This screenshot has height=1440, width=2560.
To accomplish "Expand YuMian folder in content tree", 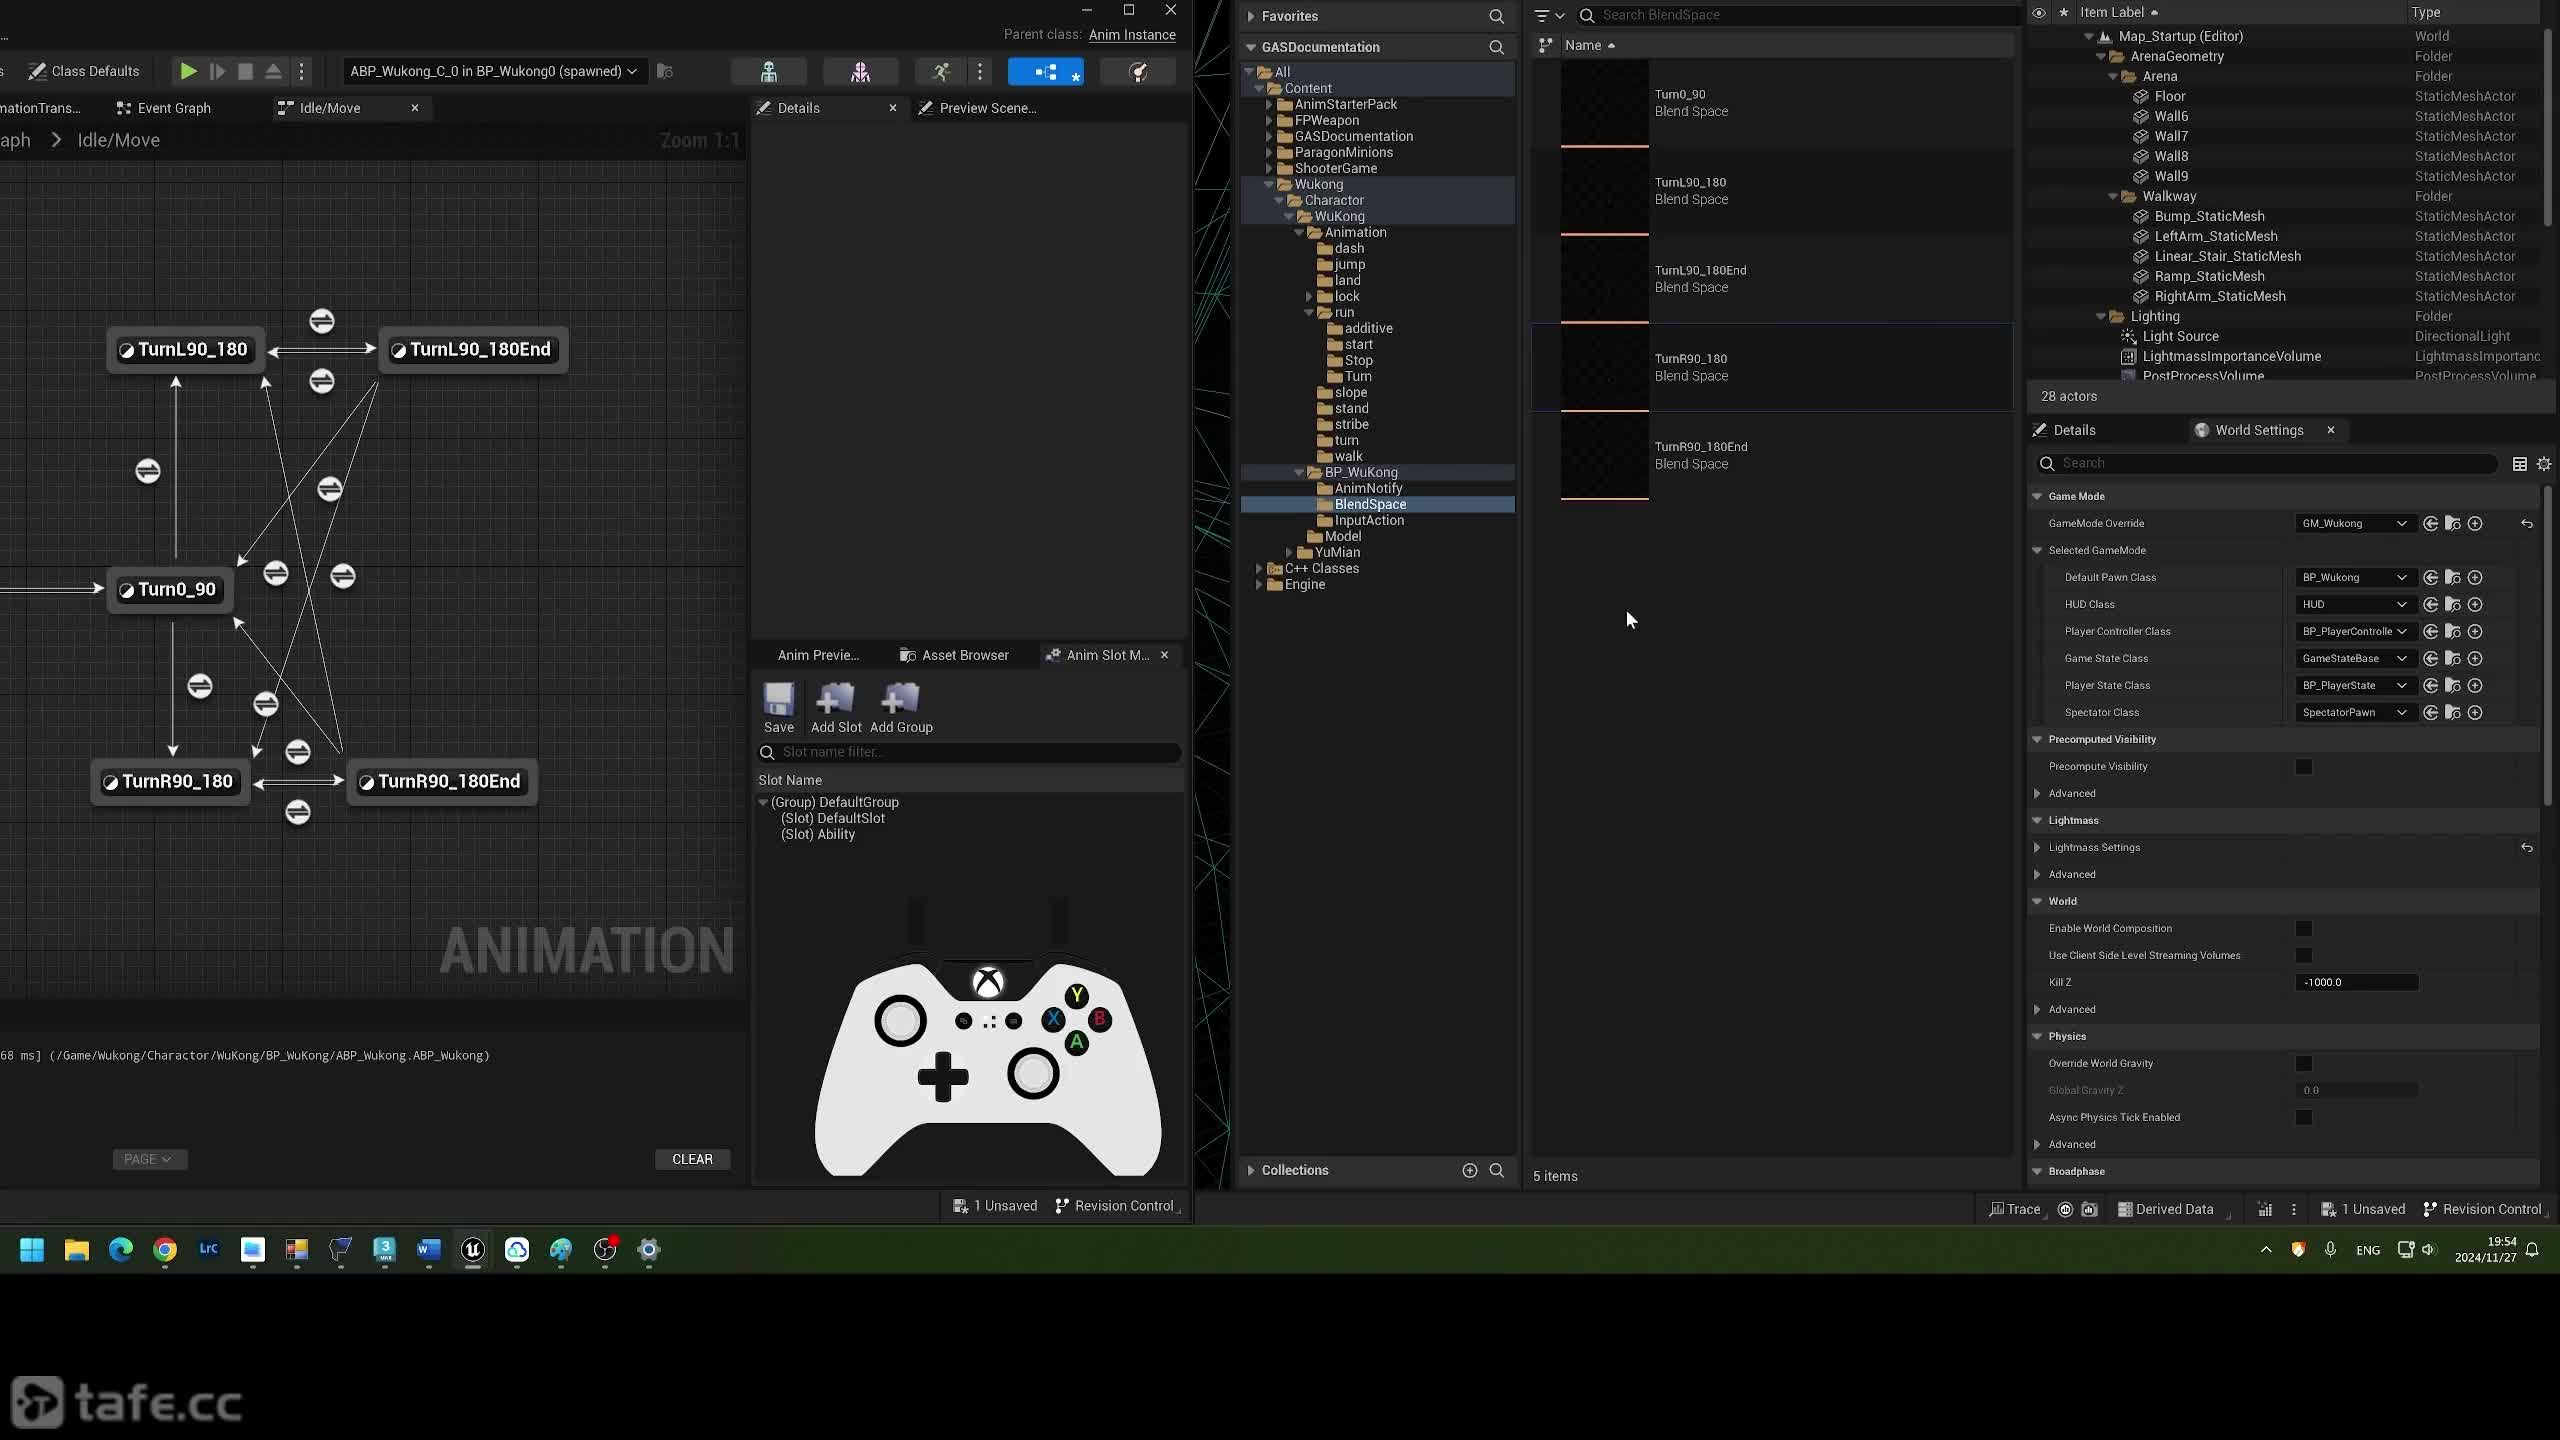I will pyautogui.click(x=1289, y=552).
